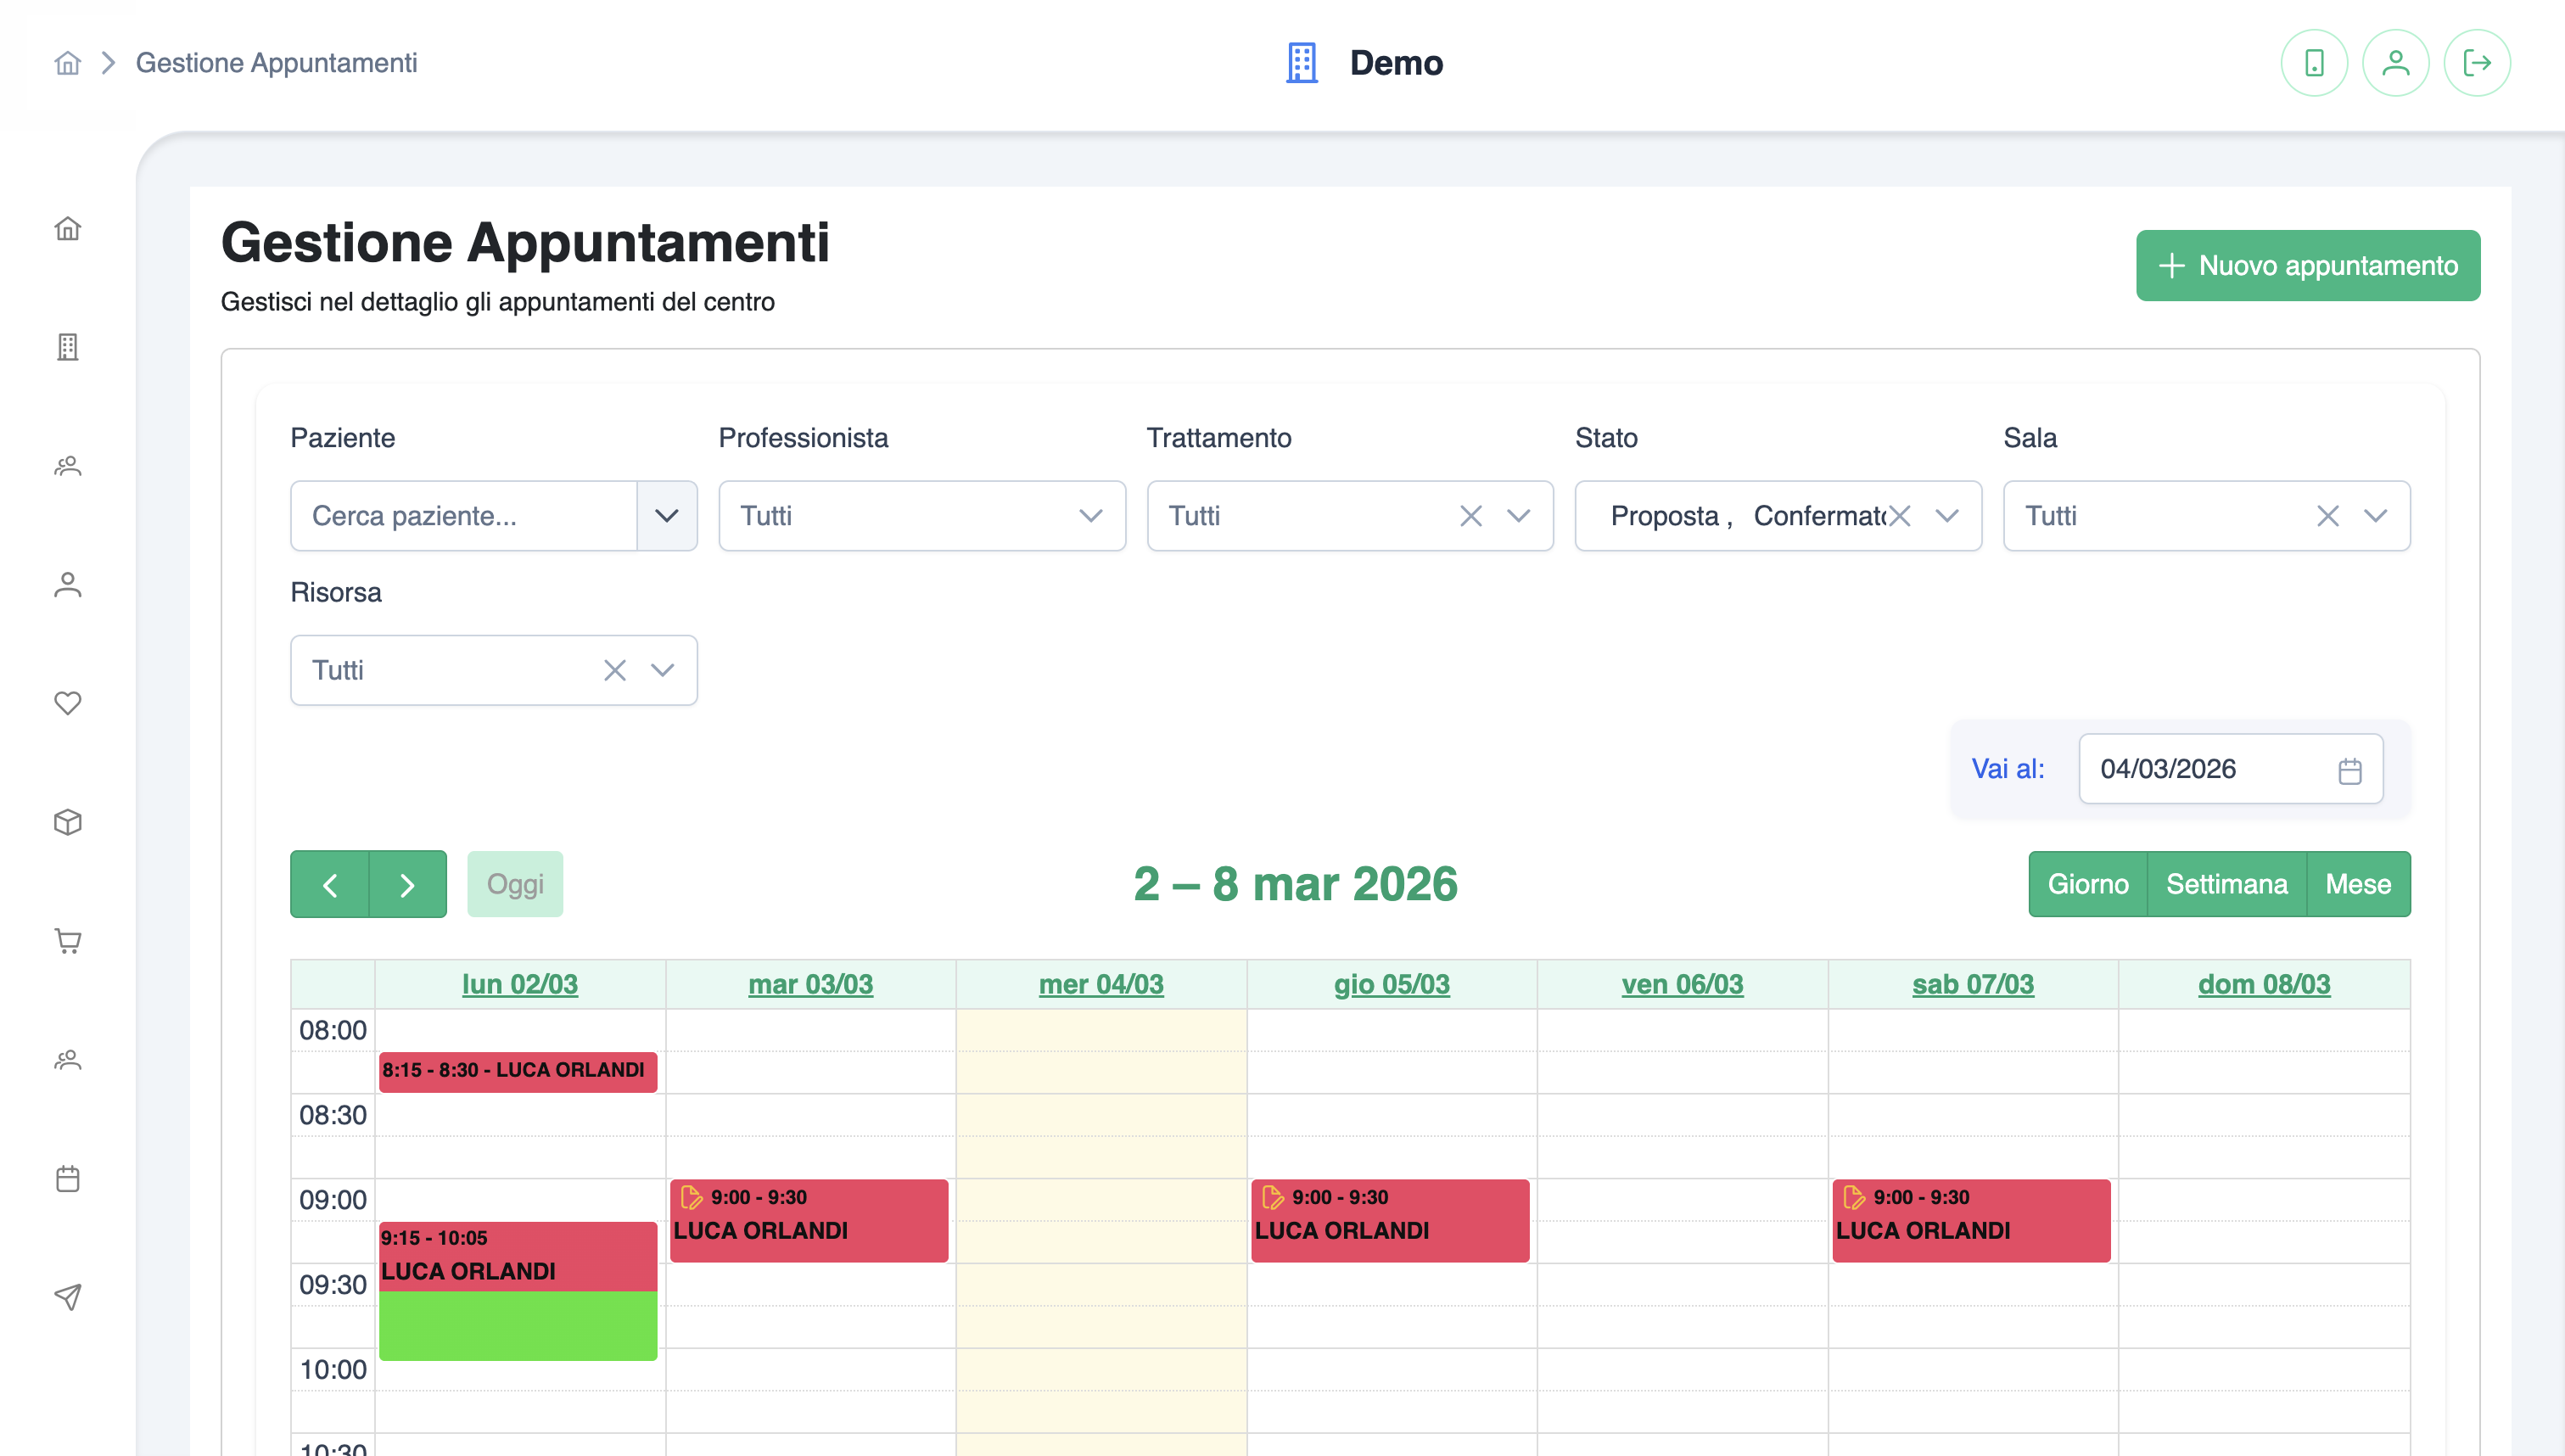Click the Cerca paziente search field

pyautogui.click(x=464, y=516)
